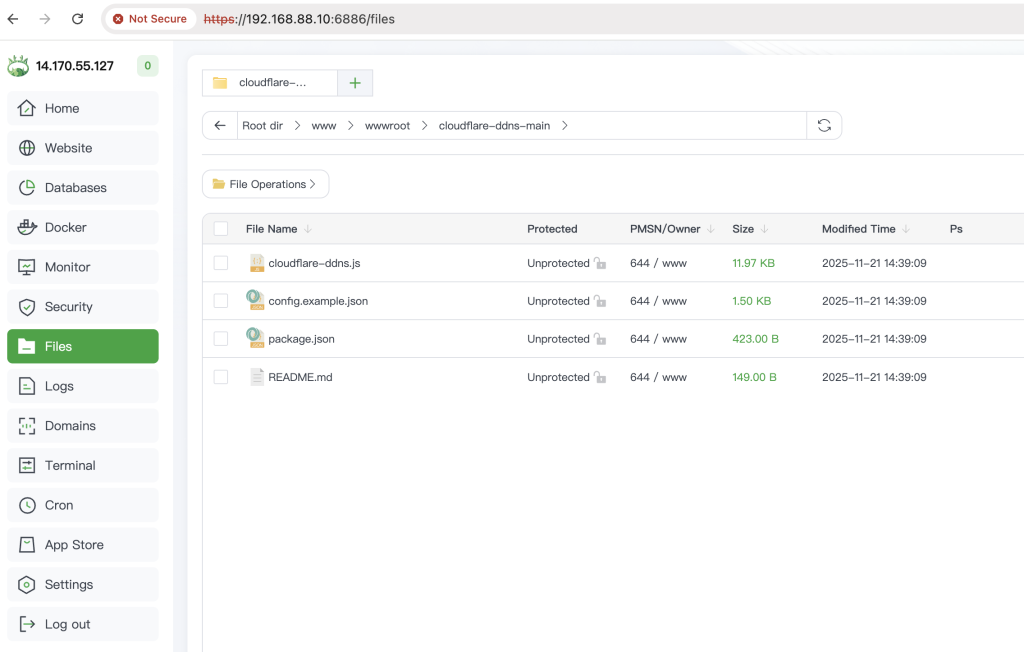
Task: Add a new file tab with plus icon
Action: pos(355,83)
